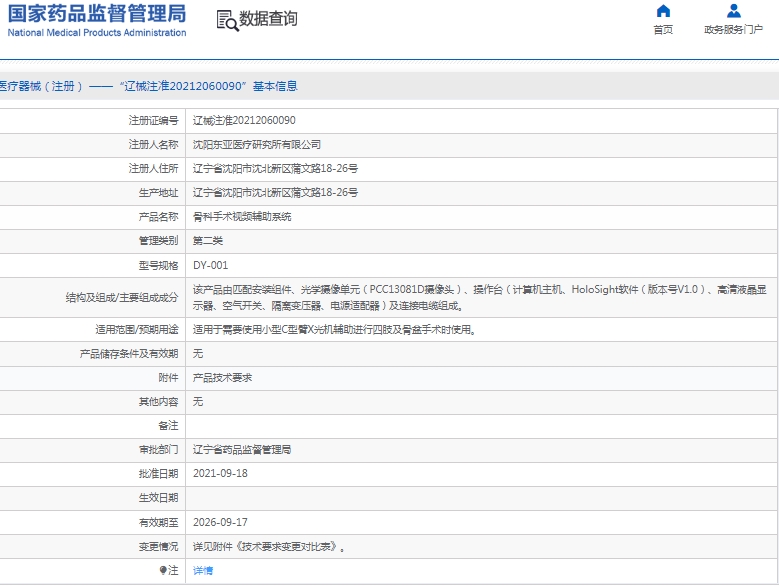Click the 型号规格 label
This screenshot has height=588, width=779.
click(158, 265)
